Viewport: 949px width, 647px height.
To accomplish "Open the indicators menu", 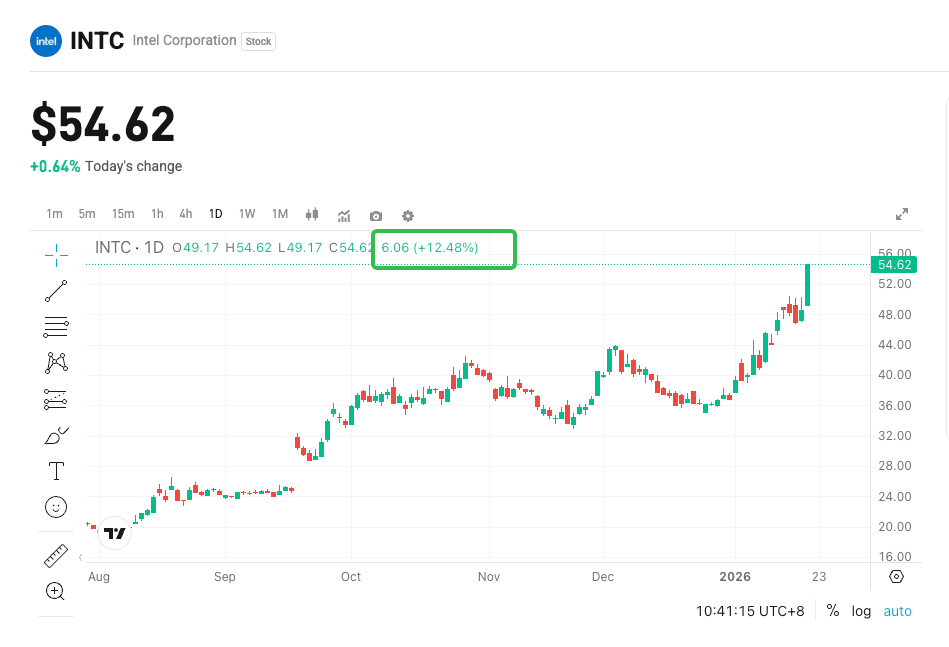I will (344, 215).
